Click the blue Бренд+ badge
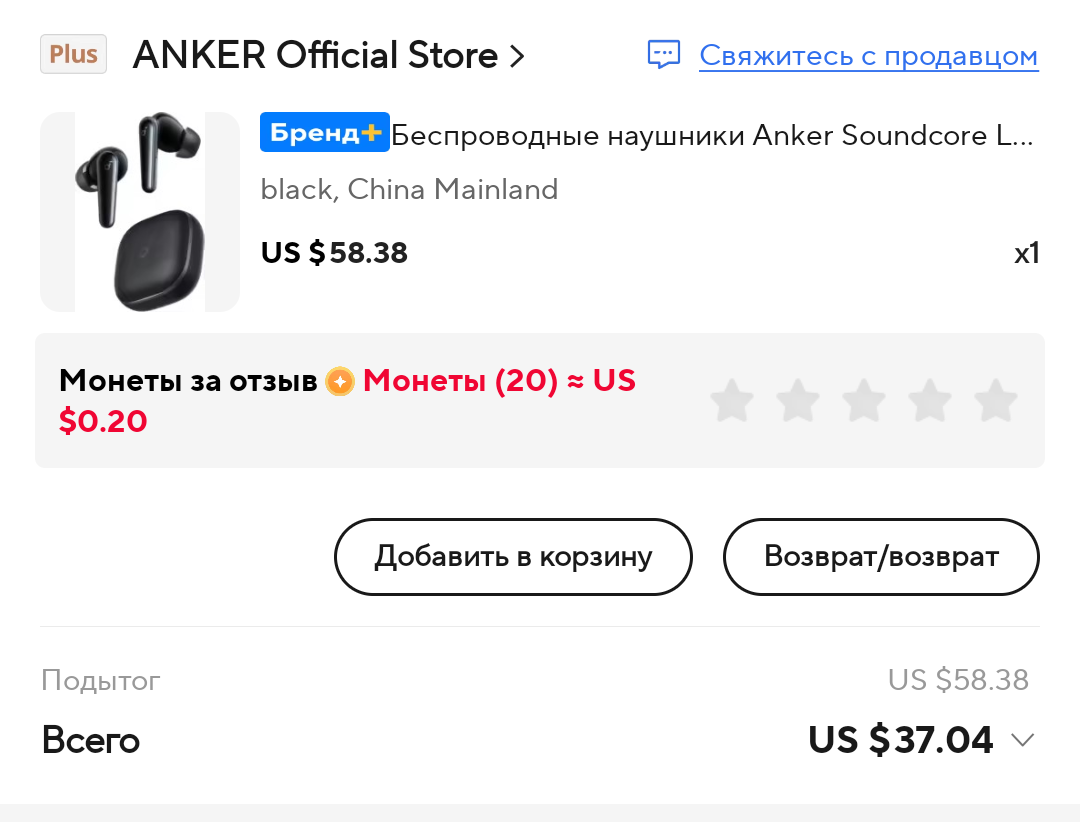This screenshot has width=1080, height=822. pos(324,134)
